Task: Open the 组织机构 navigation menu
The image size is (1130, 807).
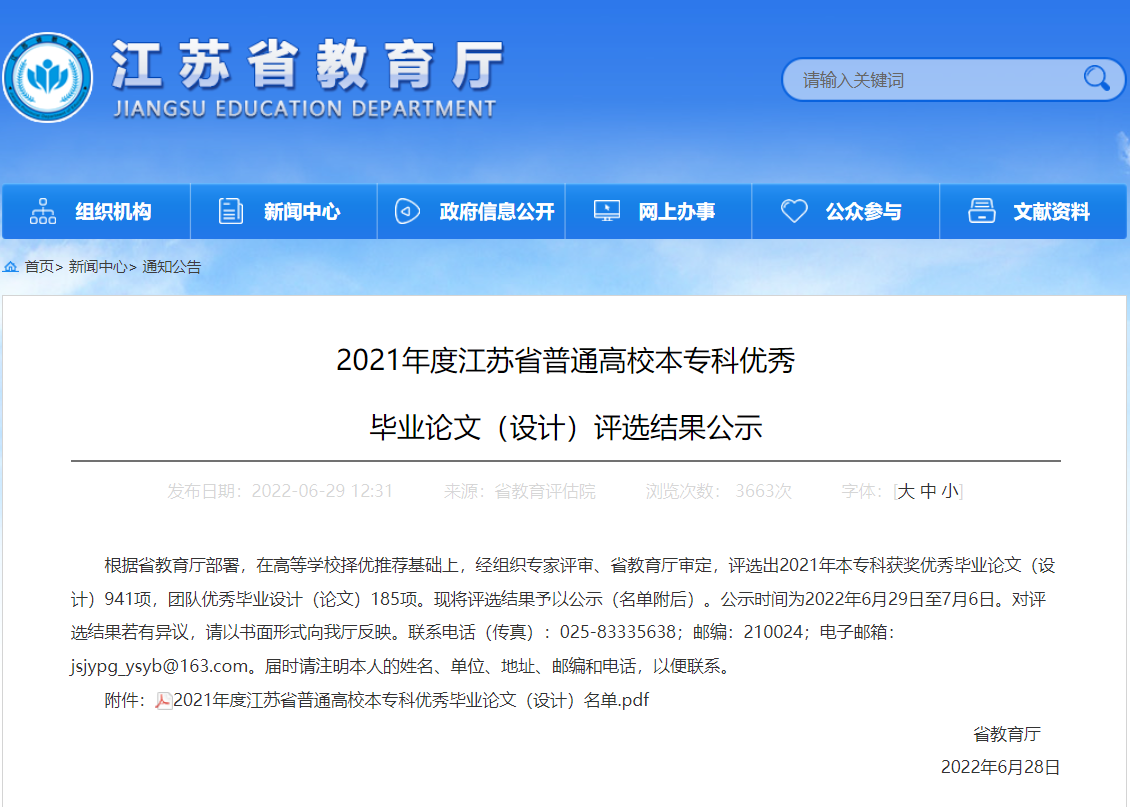Action: tap(113, 212)
